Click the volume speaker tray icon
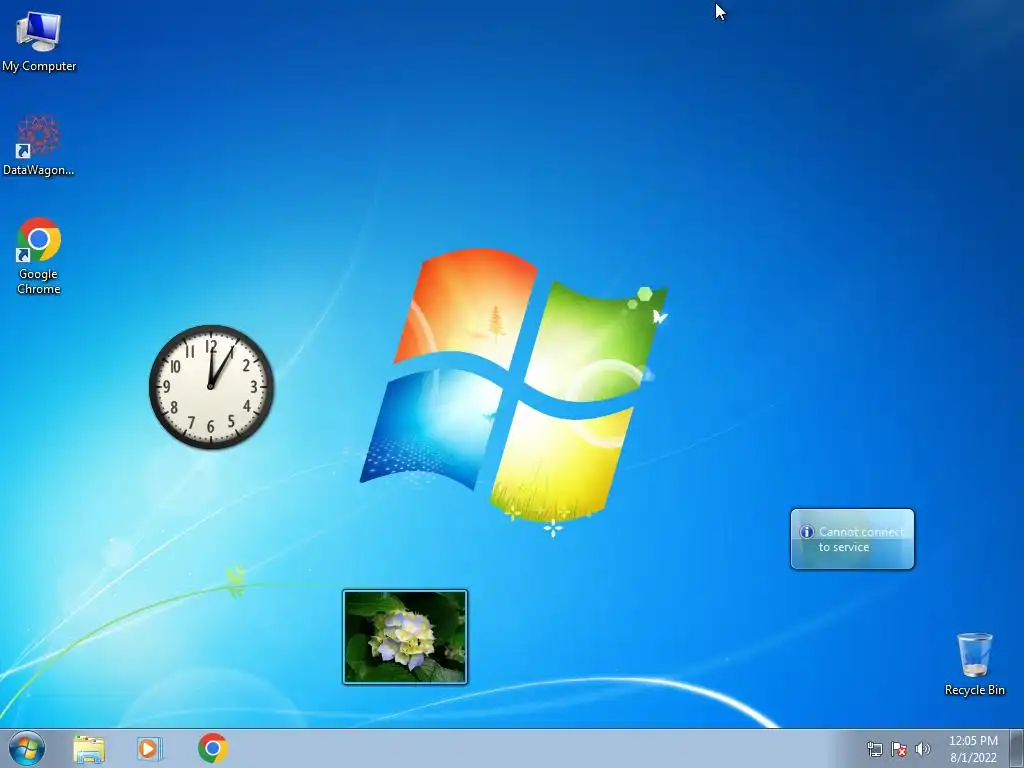The image size is (1024, 768). point(922,749)
